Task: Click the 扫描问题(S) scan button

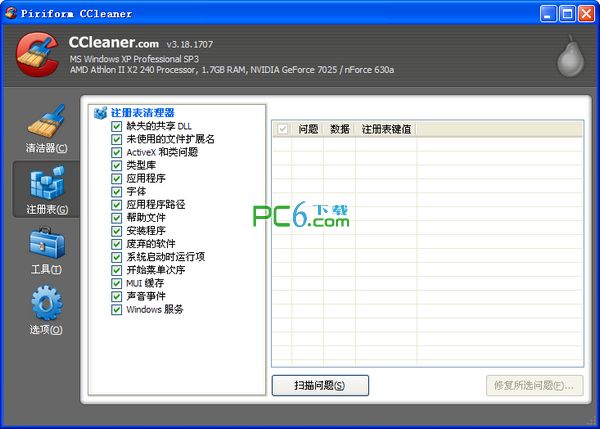Action: coord(320,385)
